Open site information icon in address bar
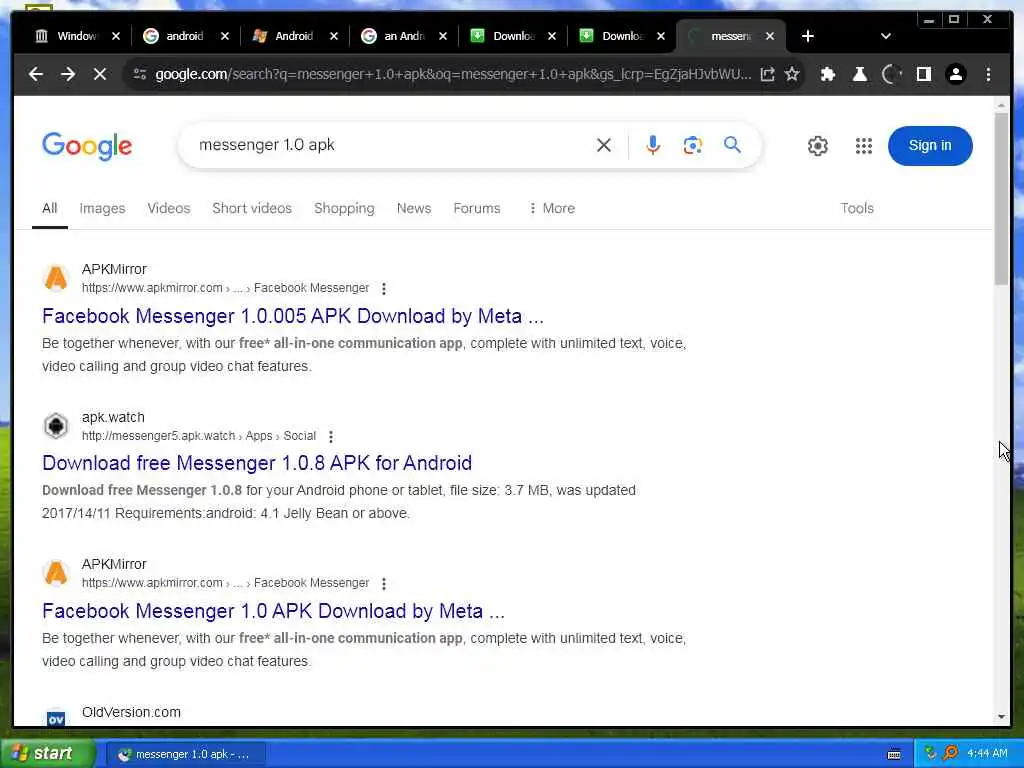Viewport: 1024px width, 768px height. 140,74
